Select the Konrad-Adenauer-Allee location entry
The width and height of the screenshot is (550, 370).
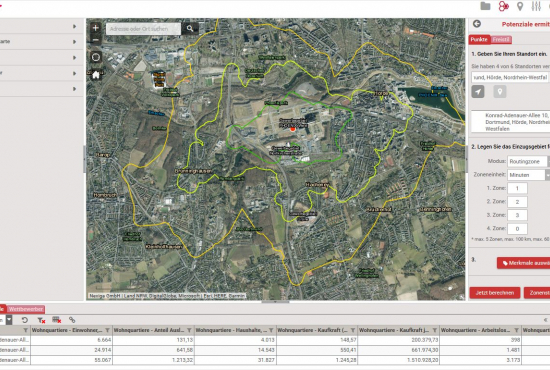coord(511,122)
